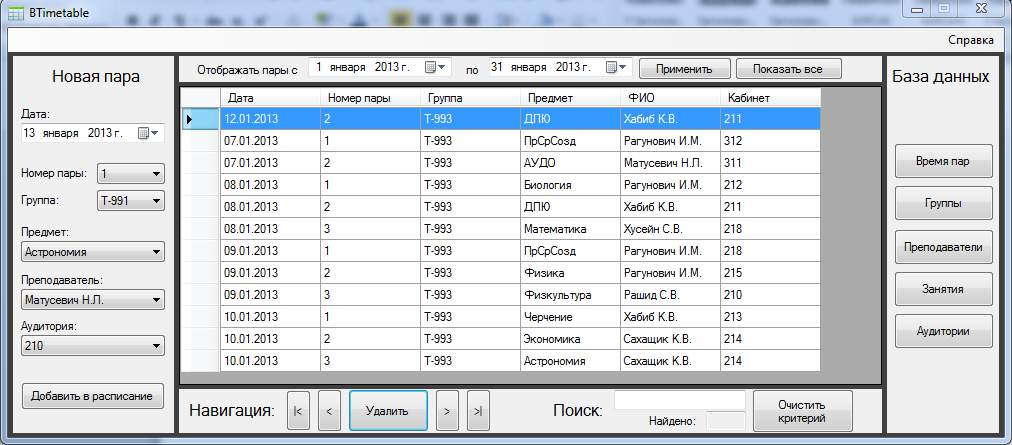The height and width of the screenshot is (445, 1012).
Task: Open the Аудитории database table
Action: 943,331
